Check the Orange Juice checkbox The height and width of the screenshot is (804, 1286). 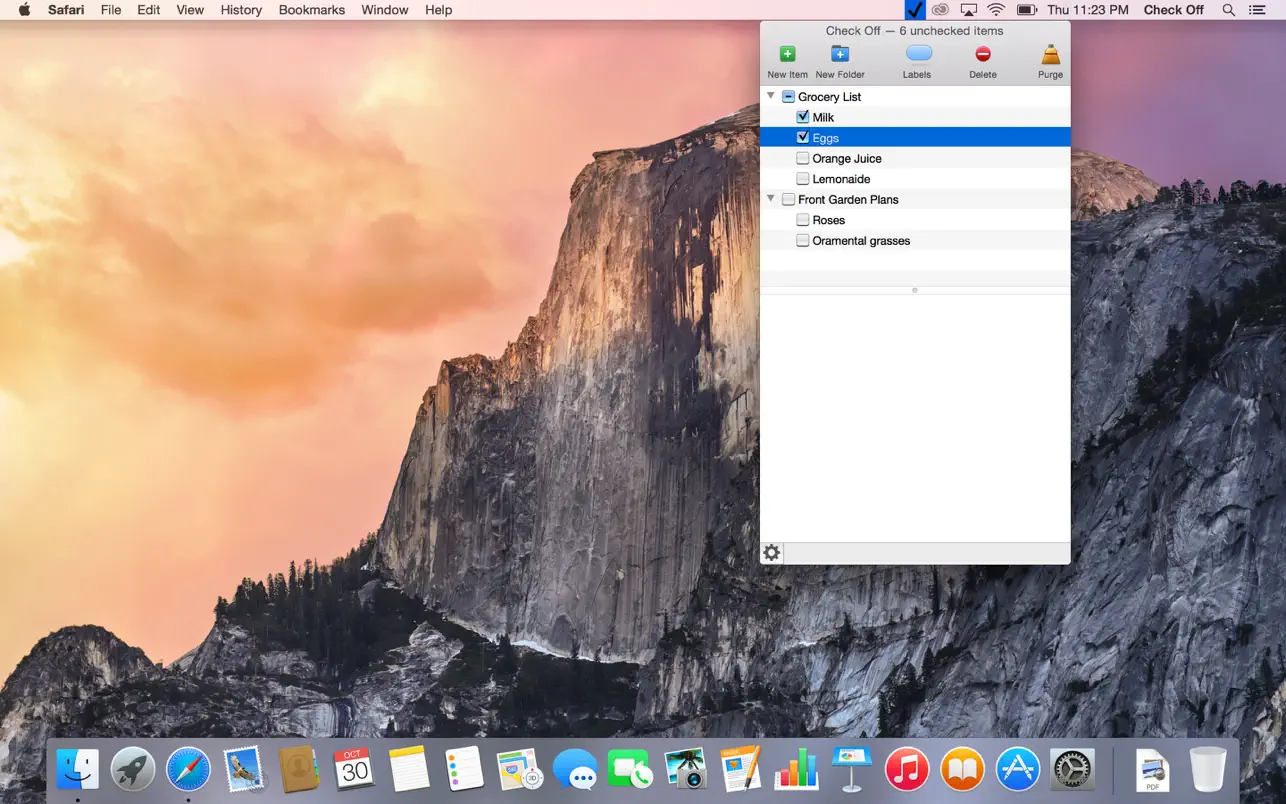point(803,158)
